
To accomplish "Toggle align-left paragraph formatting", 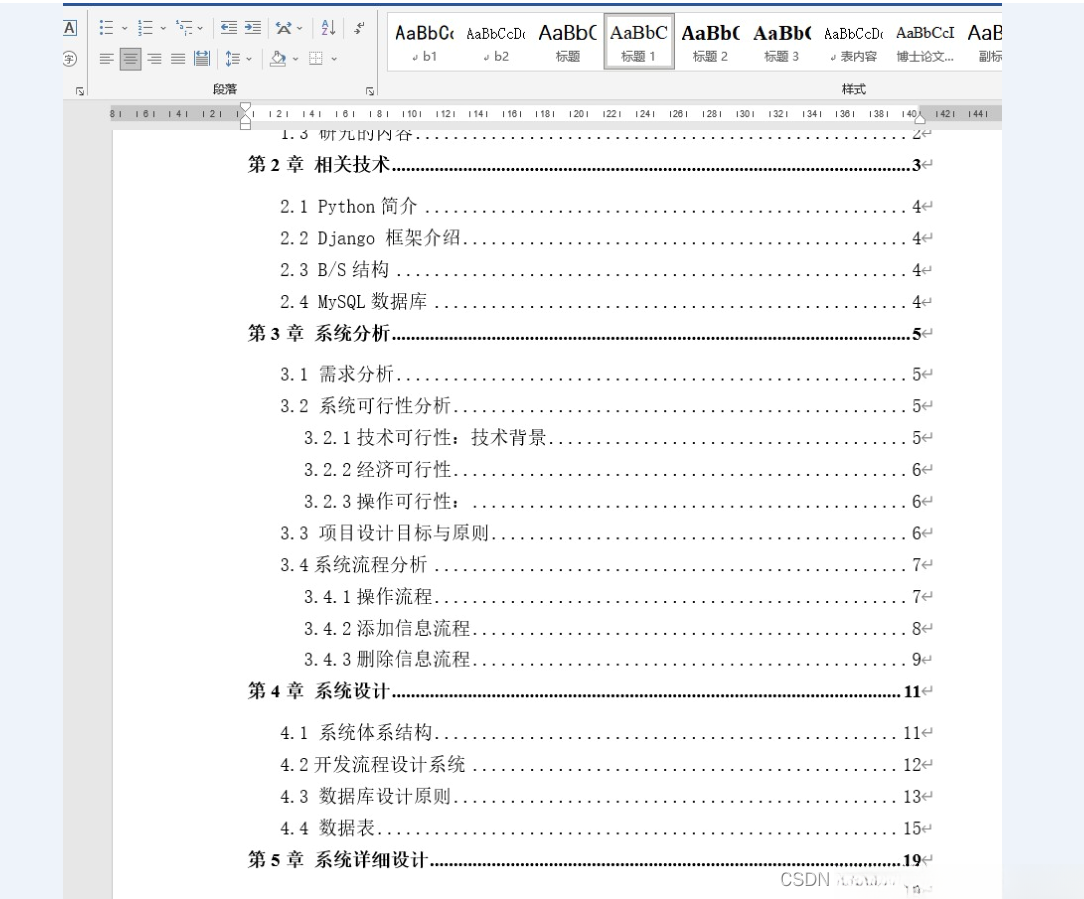I will pos(105,59).
